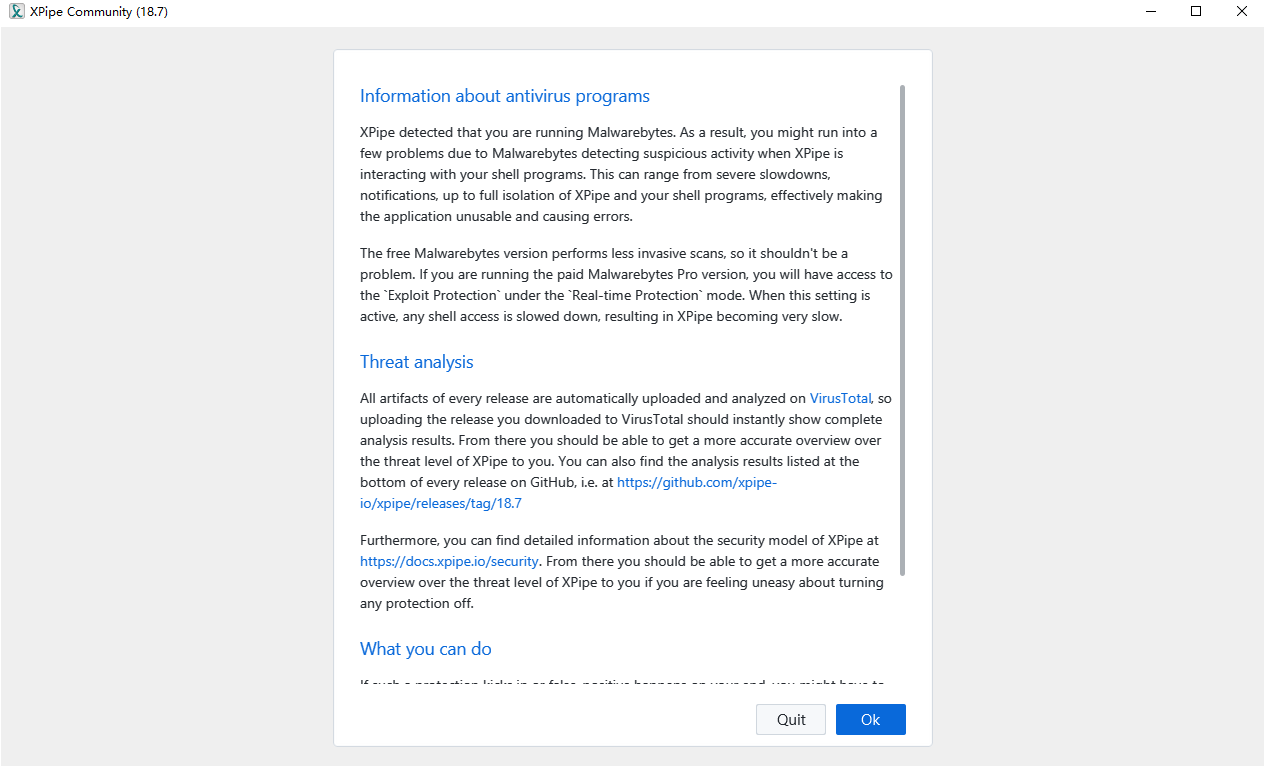Click paragraph starting 'XPipe detected that you'
Image resolution: width=1264 pixels, height=766 pixels.
(x=620, y=174)
